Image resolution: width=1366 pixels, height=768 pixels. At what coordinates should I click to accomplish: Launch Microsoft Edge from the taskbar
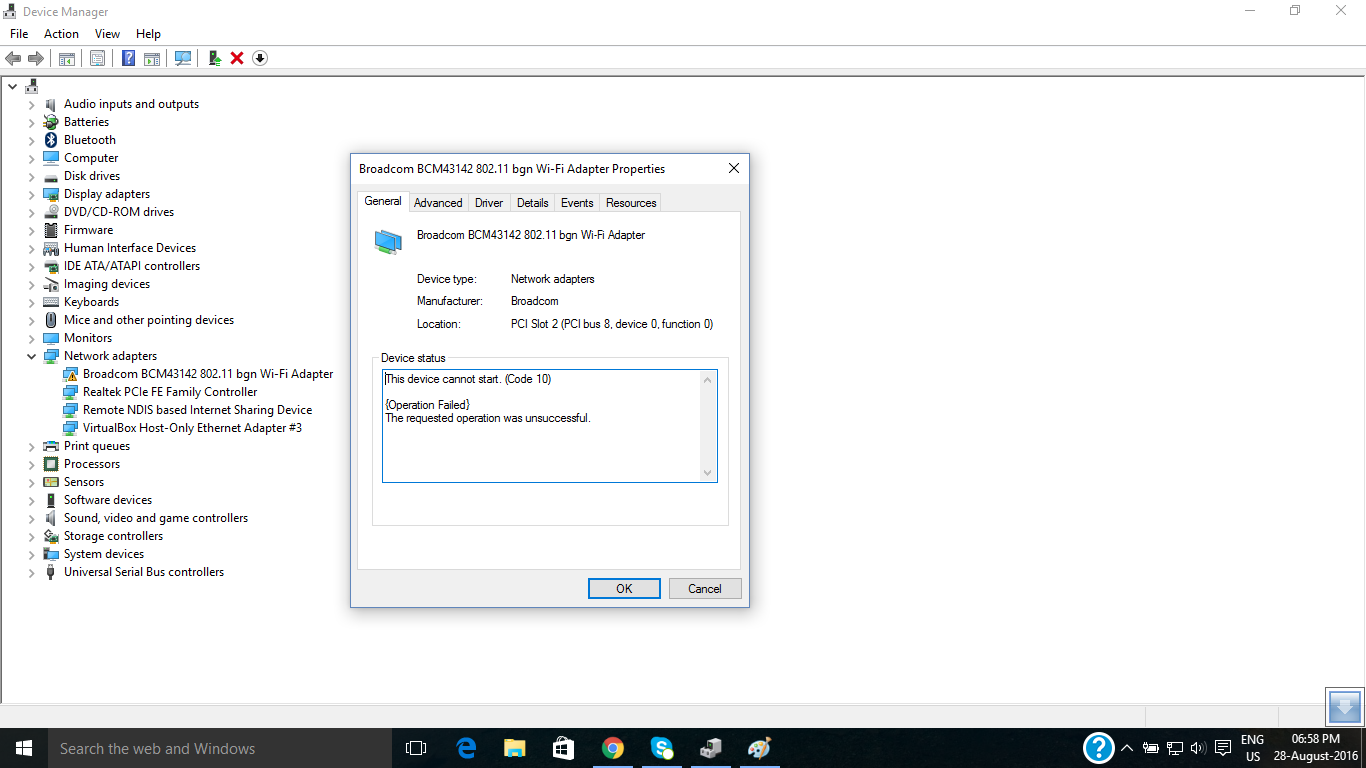pos(466,748)
